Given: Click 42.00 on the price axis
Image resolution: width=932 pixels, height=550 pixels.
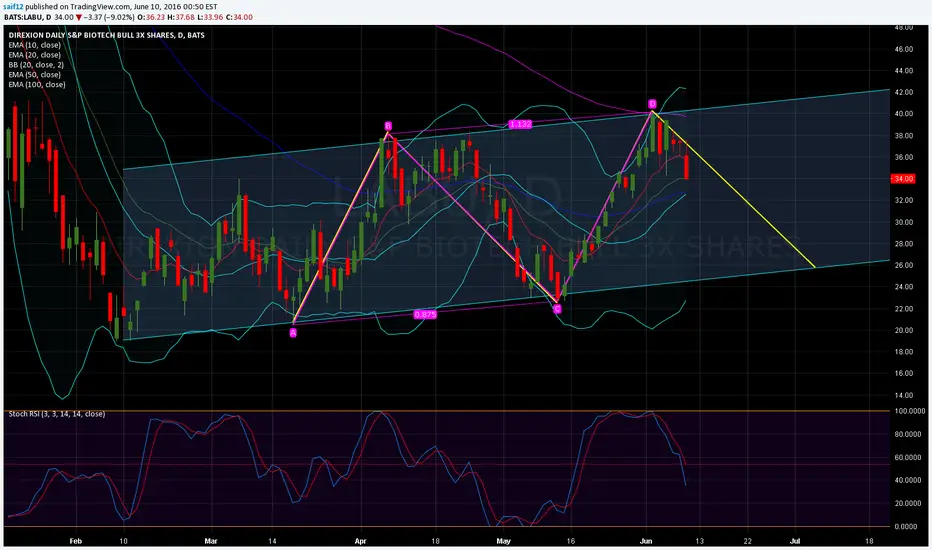Looking at the screenshot, I should click(903, 92).
